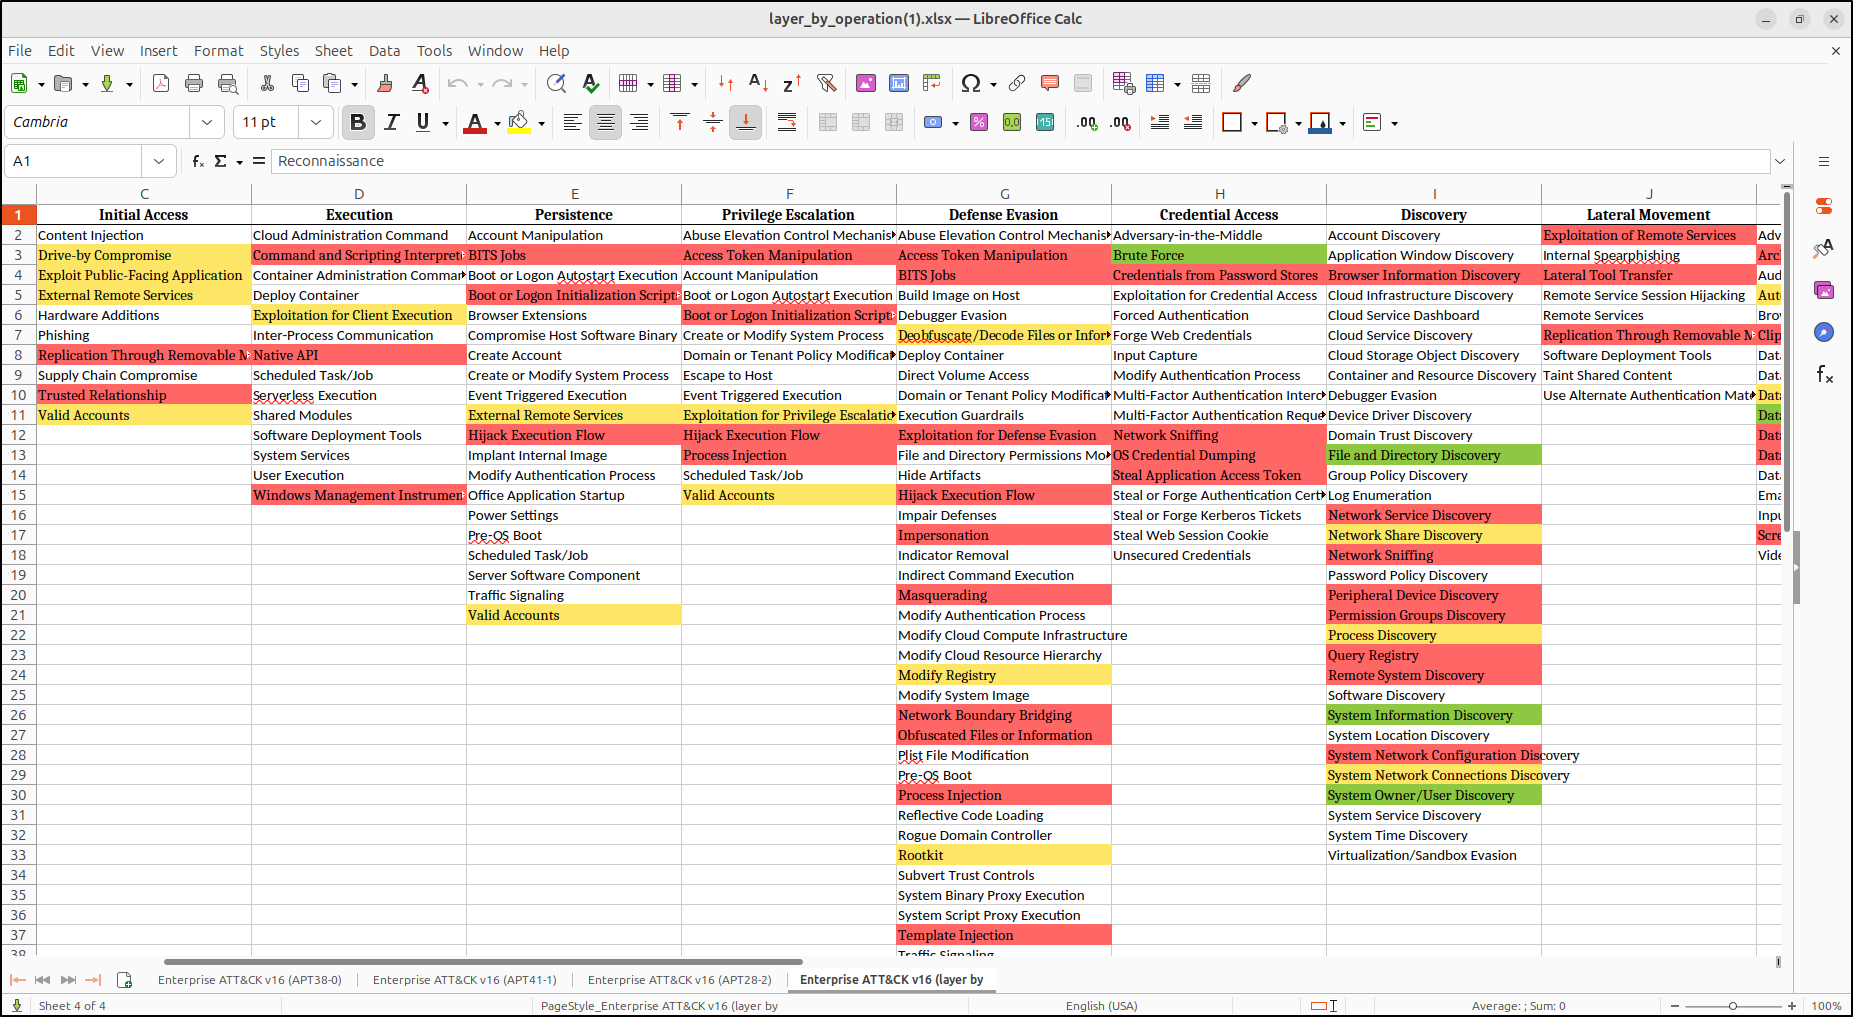Insert Hyperlink chain icon

1017,83
